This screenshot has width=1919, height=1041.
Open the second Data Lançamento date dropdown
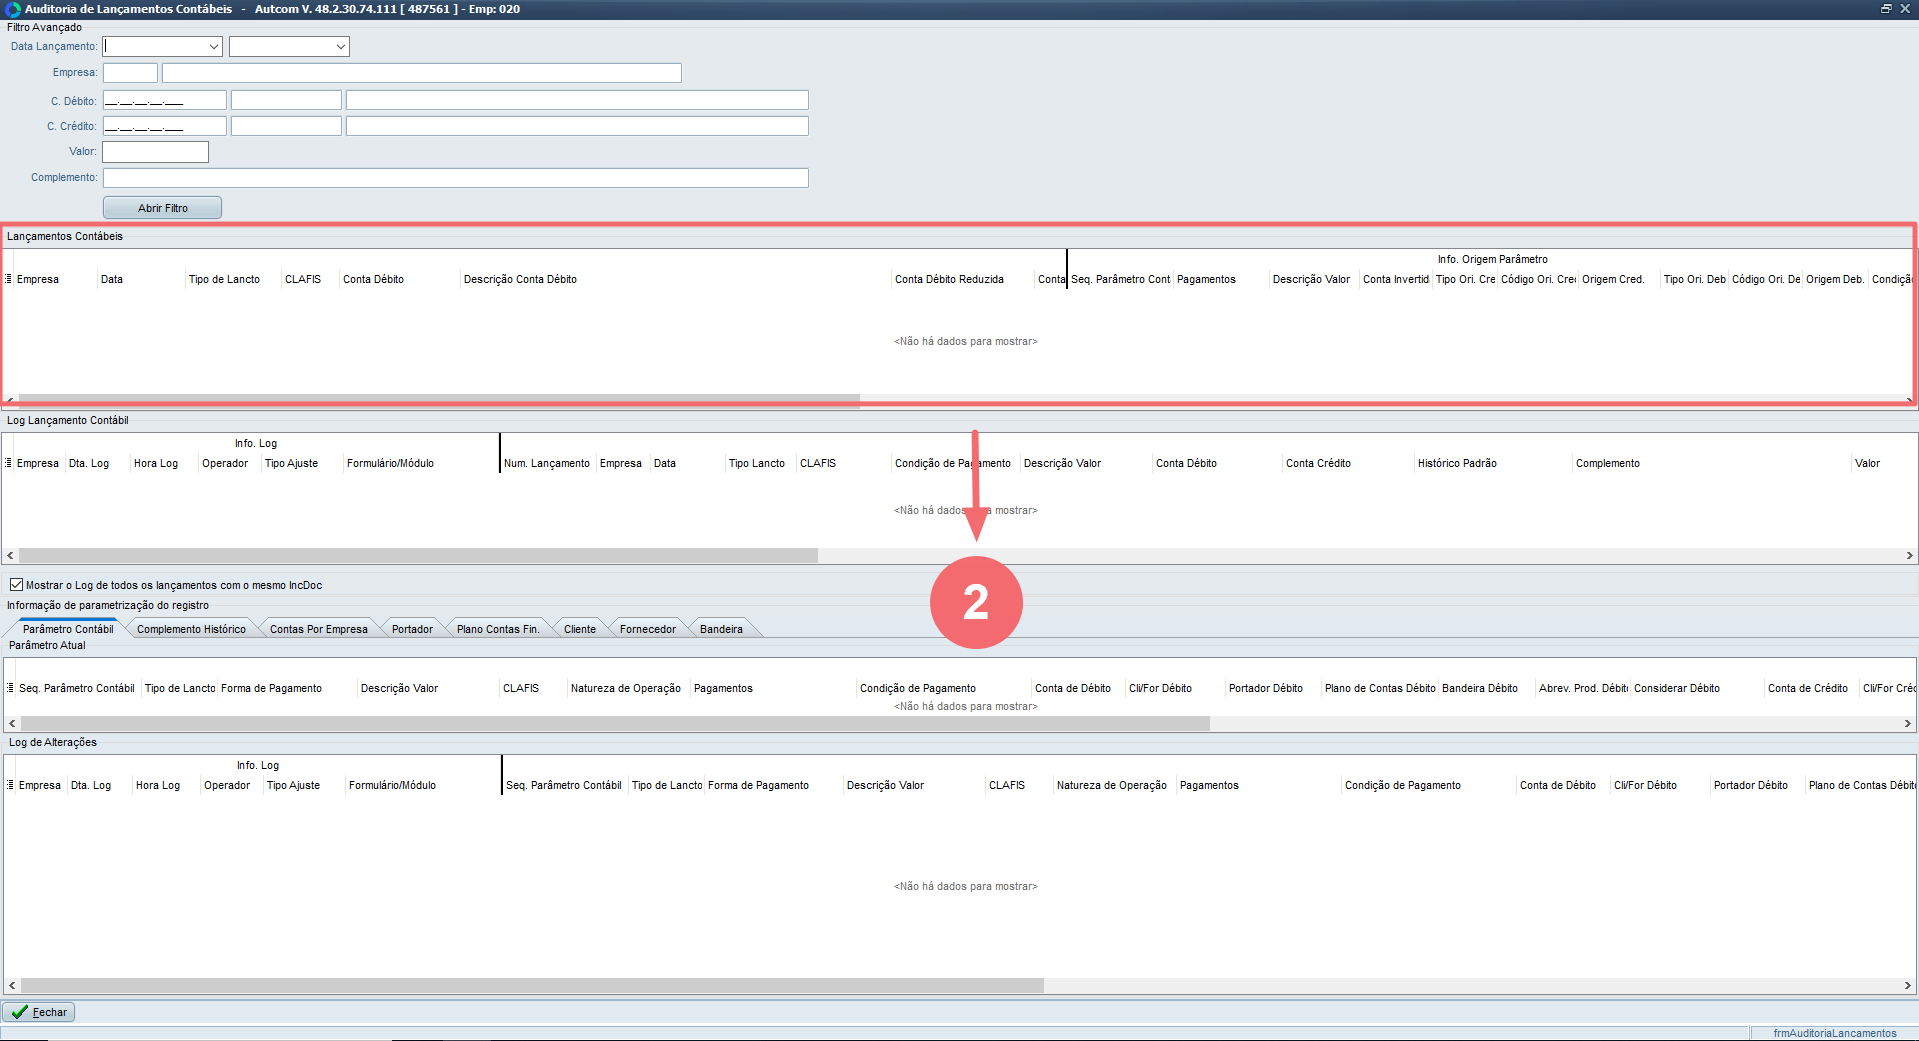tap(340, 47)
